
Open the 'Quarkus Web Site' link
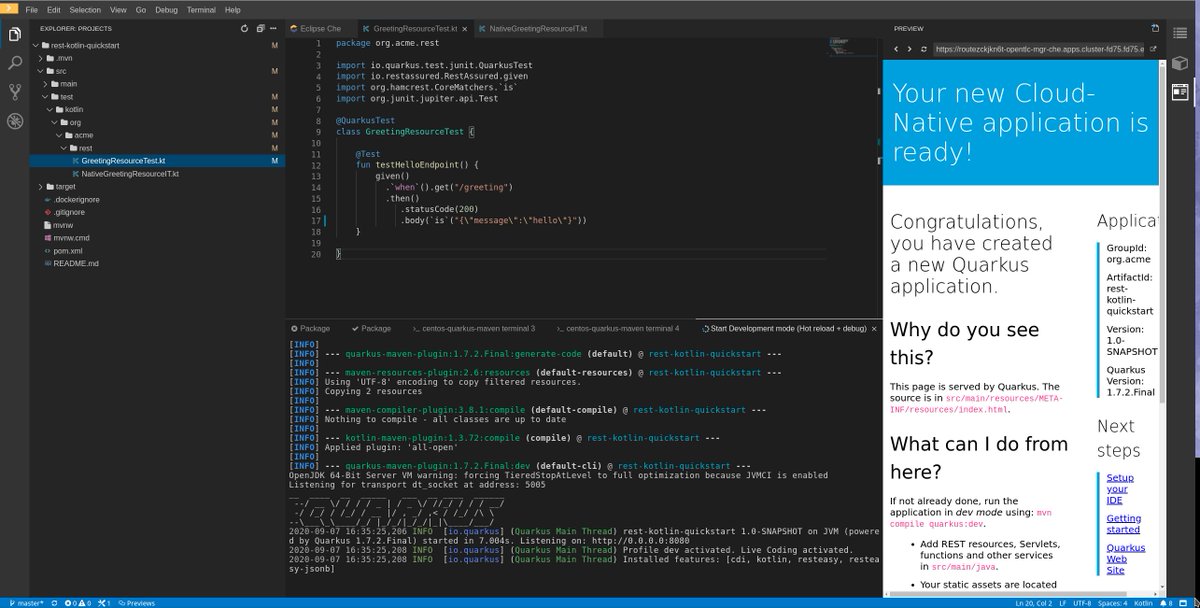[1124, 559]
